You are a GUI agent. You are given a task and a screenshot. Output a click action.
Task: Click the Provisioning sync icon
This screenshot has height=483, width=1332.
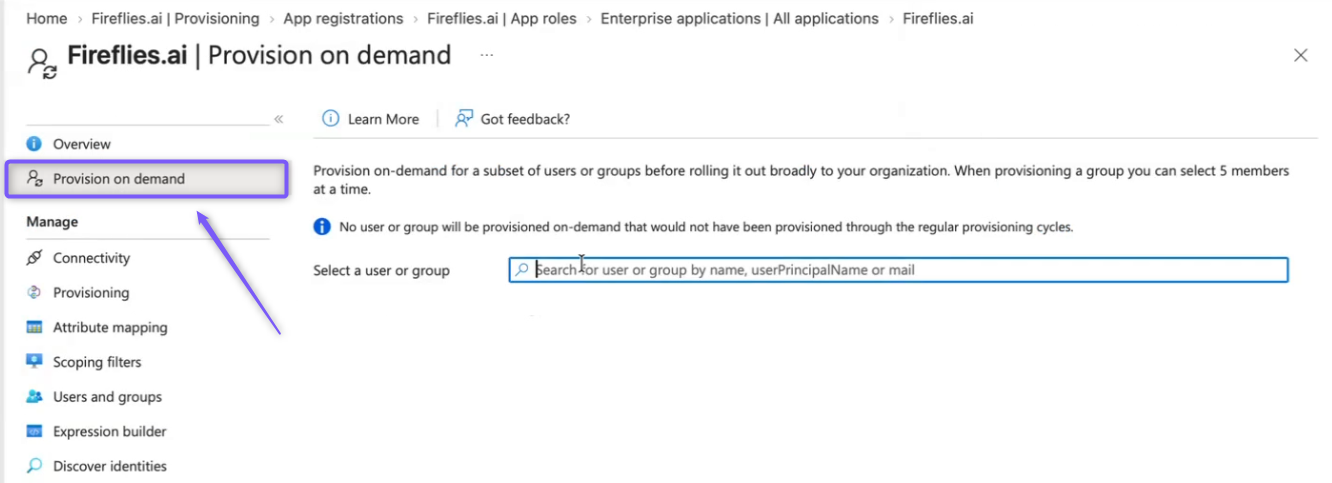tap(34, 293)
